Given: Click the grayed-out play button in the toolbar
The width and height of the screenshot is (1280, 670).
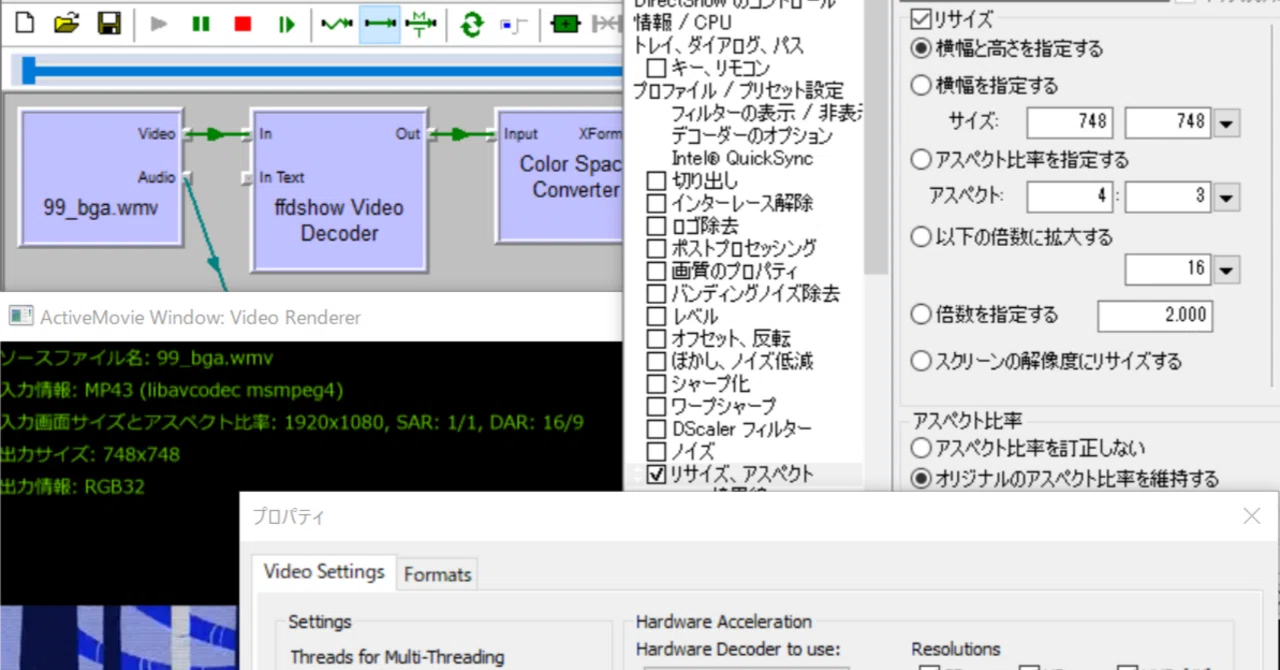Looking at the screenshot, I should [x=159, y=24].
